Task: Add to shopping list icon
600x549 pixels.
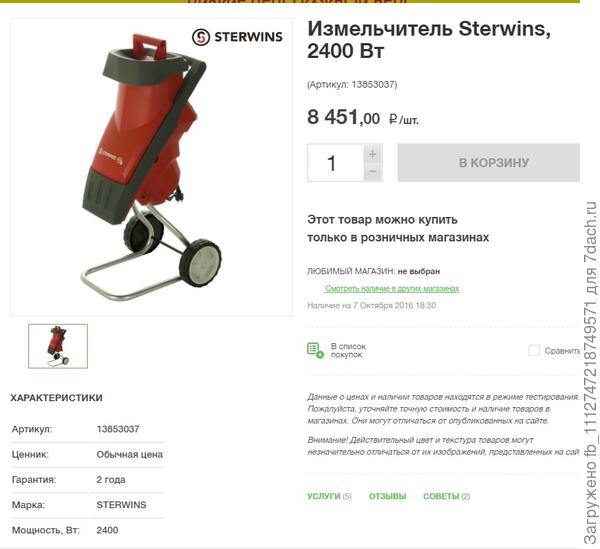Action: (315, 350)
